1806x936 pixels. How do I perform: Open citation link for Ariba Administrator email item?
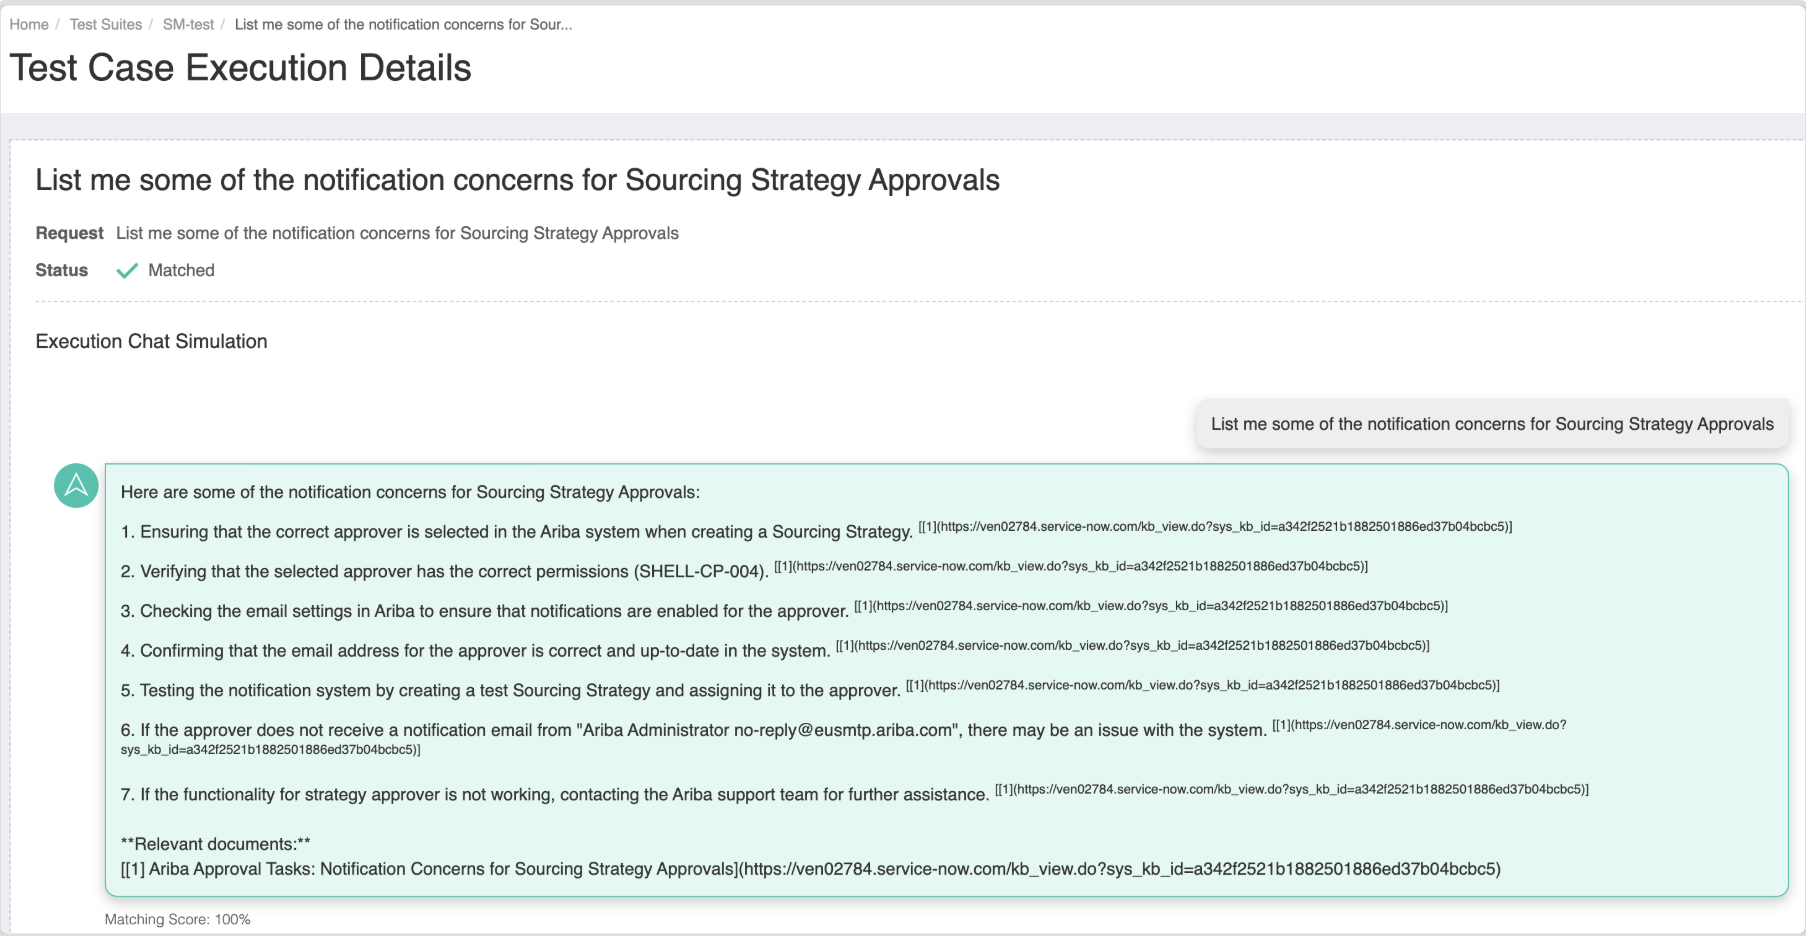point(1419,725)
